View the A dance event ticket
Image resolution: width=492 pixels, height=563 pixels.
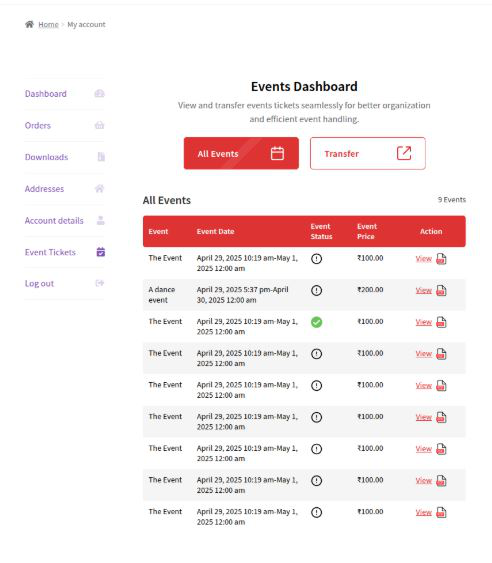coord(423,290)
